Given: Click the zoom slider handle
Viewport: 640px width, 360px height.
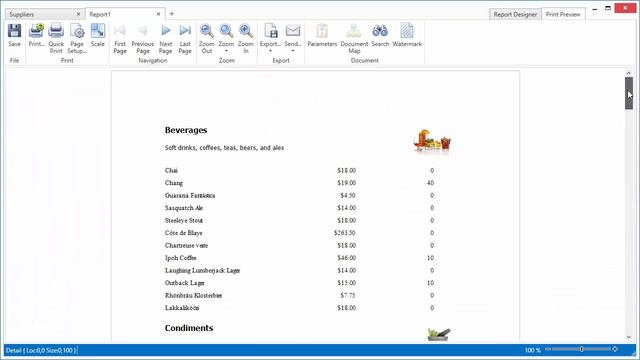Looking at the screenshot, I should (581, 349).
